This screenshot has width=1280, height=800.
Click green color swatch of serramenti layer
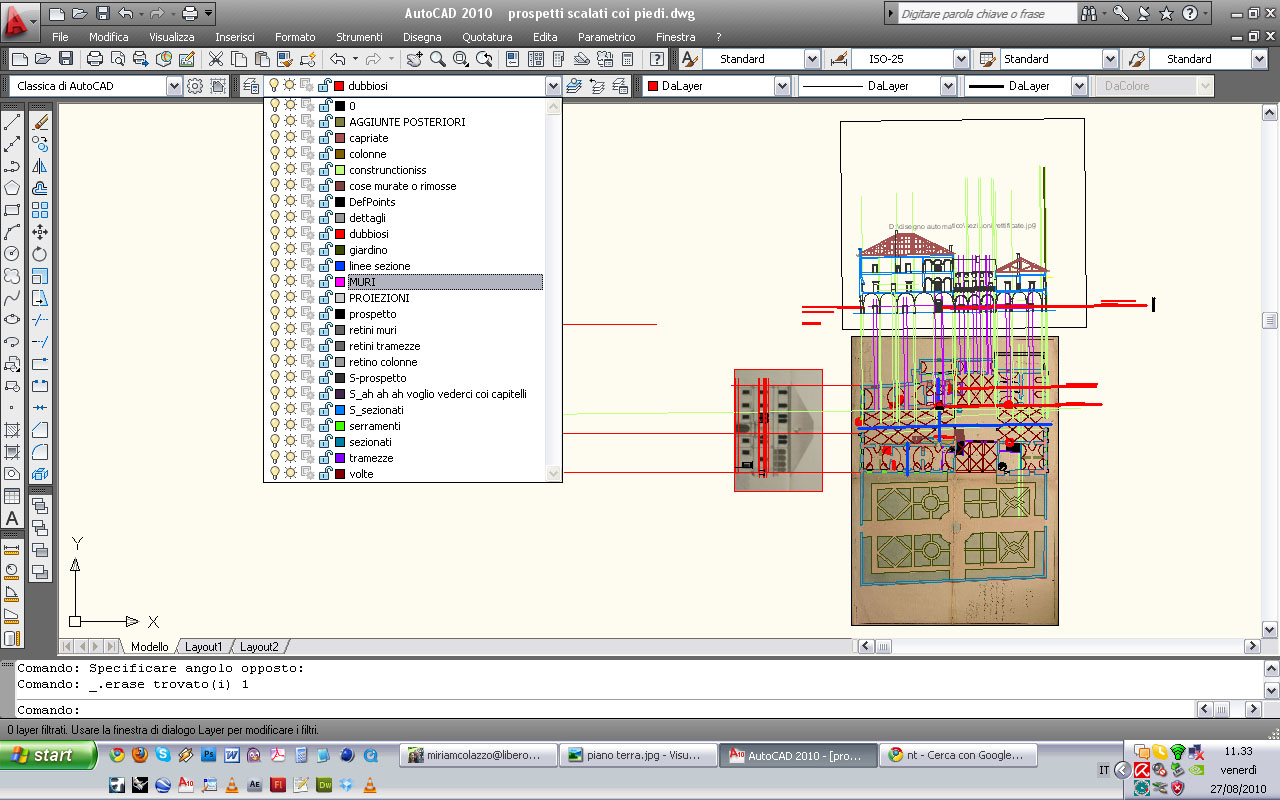[340, 426]
